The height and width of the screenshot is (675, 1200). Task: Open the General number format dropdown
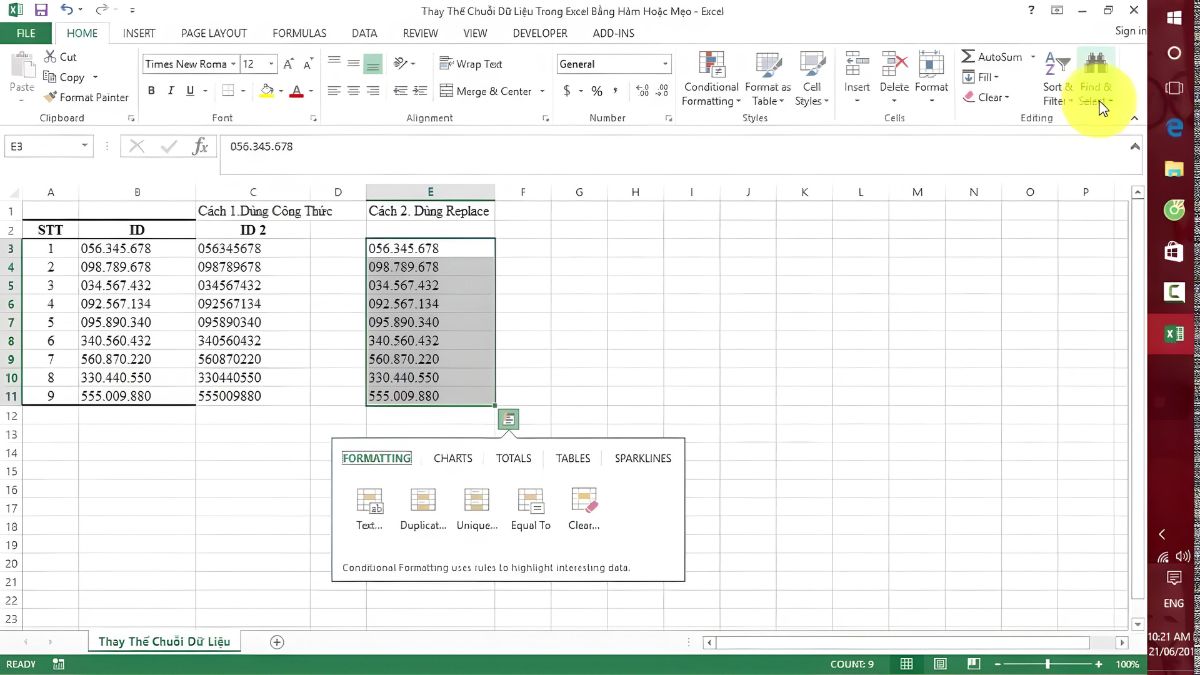tap(665, 63)
